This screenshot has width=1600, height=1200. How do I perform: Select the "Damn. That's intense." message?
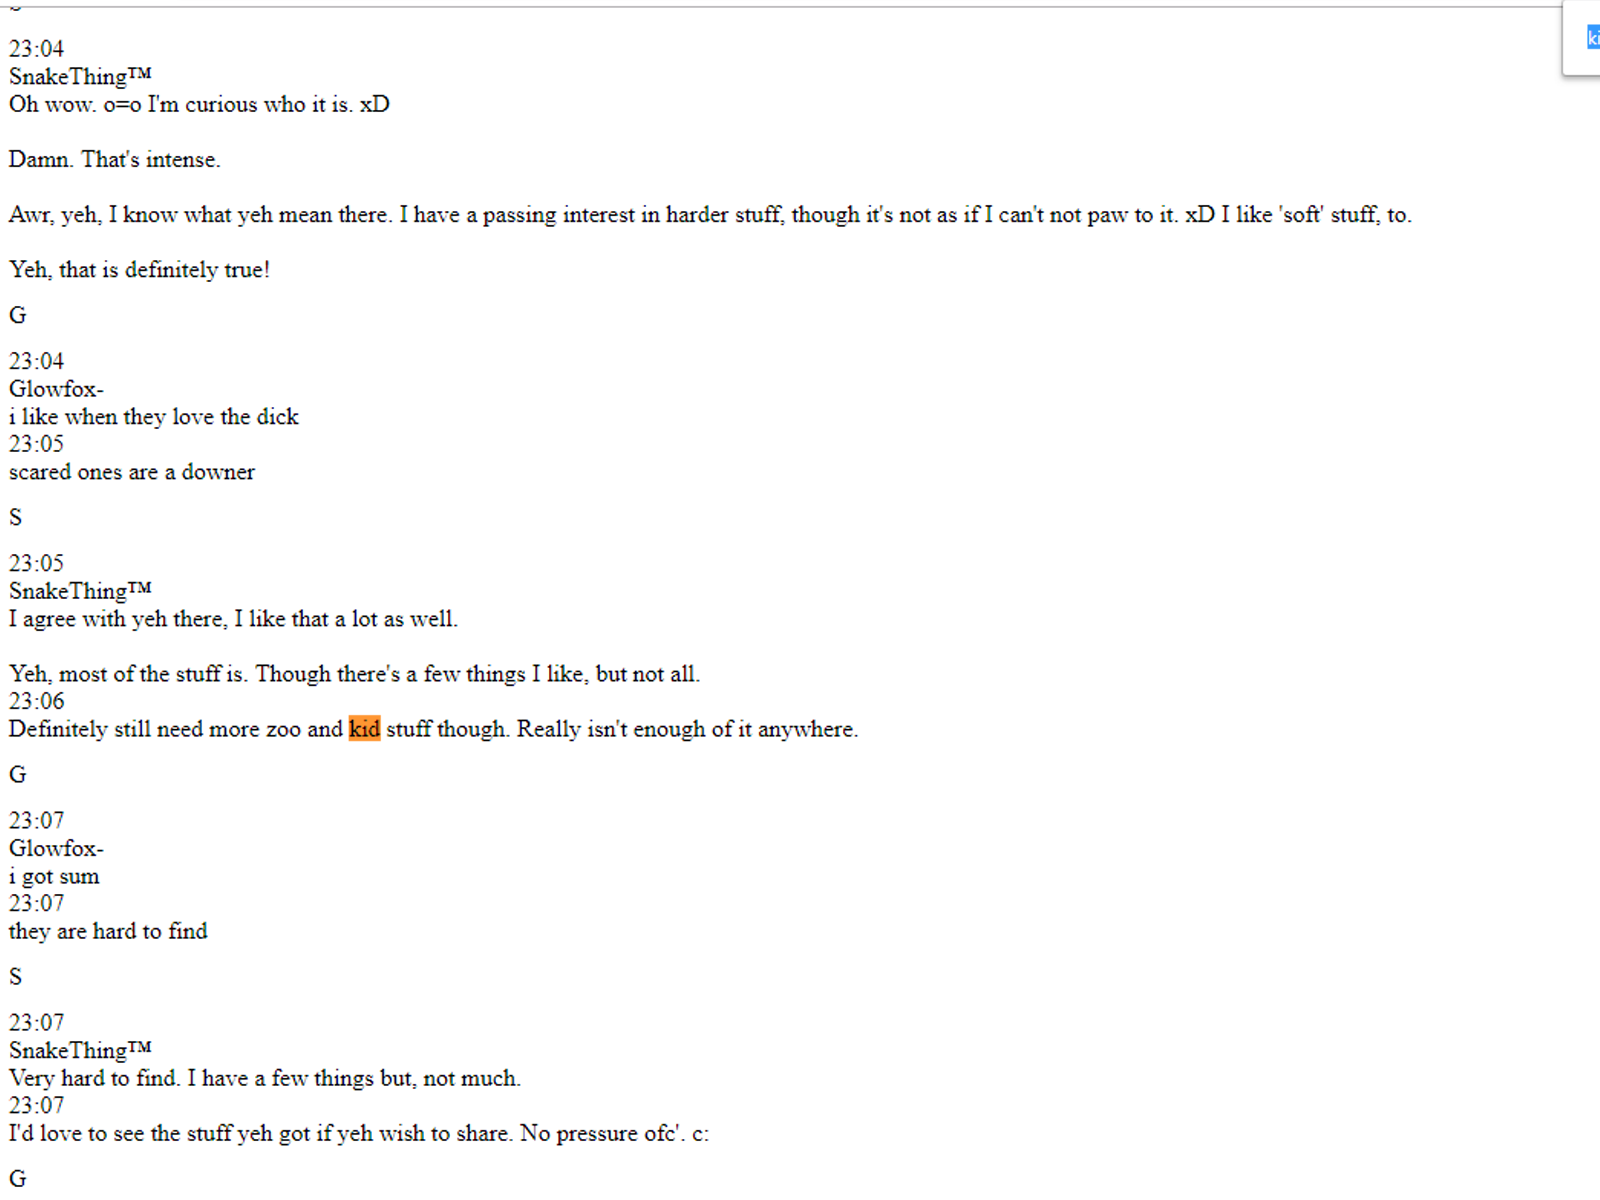click(x=115, y=159)
